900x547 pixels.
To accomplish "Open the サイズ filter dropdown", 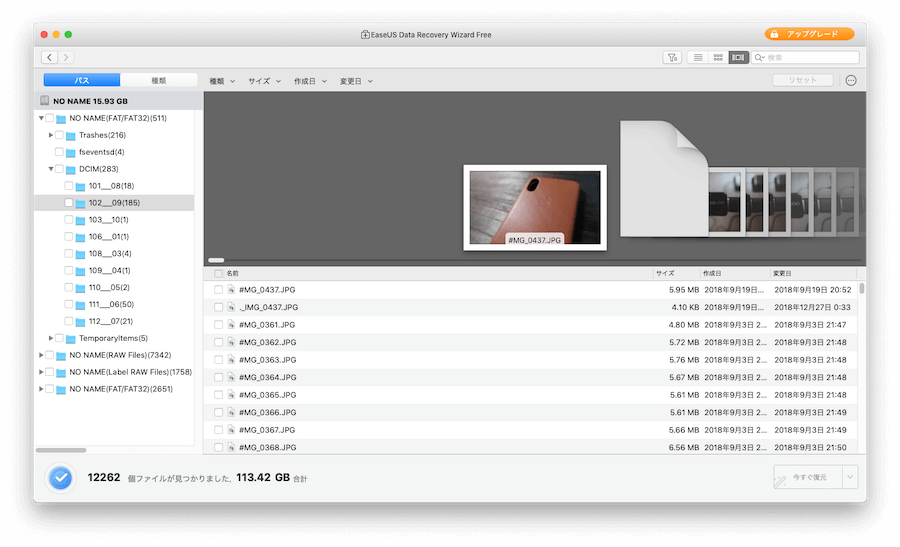I will tap(265, 81).
